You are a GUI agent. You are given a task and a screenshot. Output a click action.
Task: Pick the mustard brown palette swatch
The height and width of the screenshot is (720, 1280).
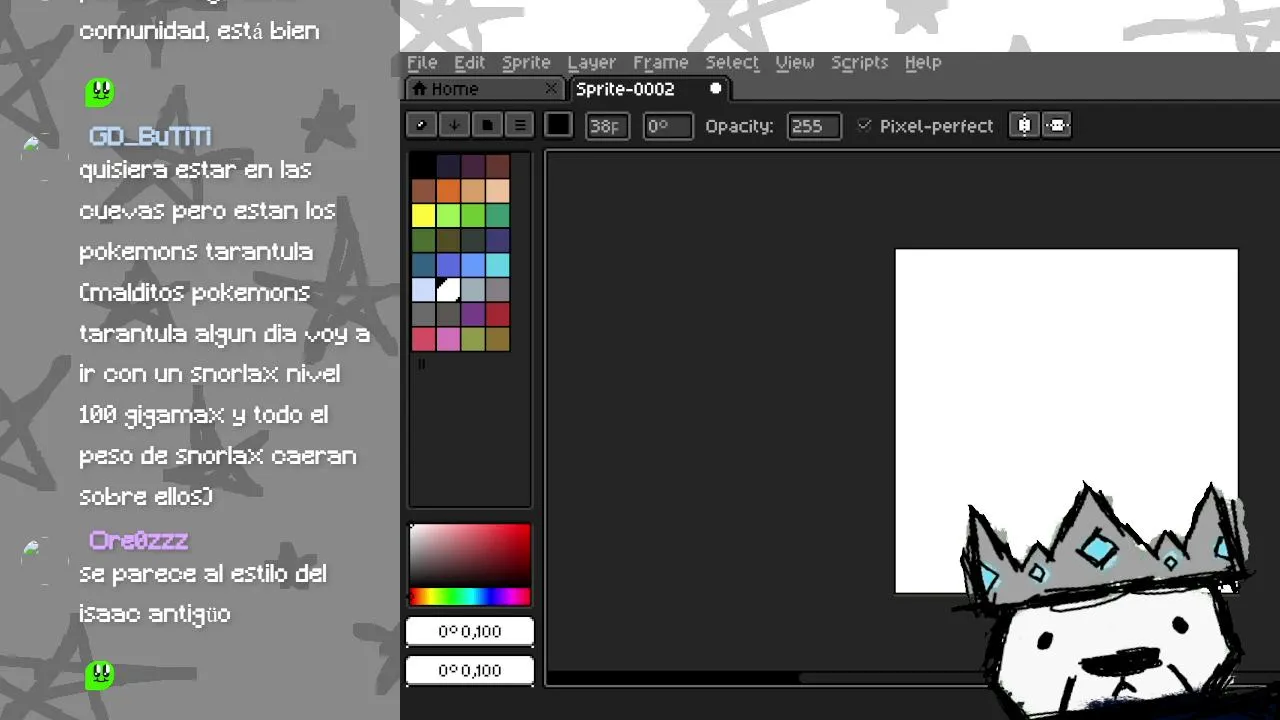click(498, 339)
